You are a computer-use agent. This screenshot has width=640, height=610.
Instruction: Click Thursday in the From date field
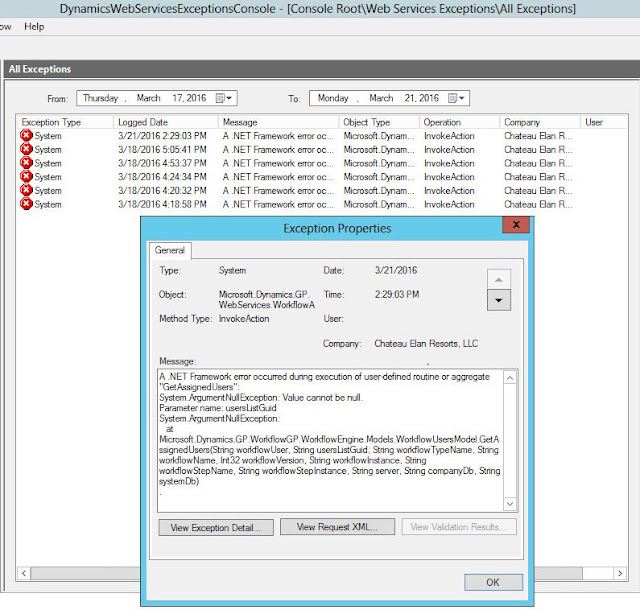[100, 98]
